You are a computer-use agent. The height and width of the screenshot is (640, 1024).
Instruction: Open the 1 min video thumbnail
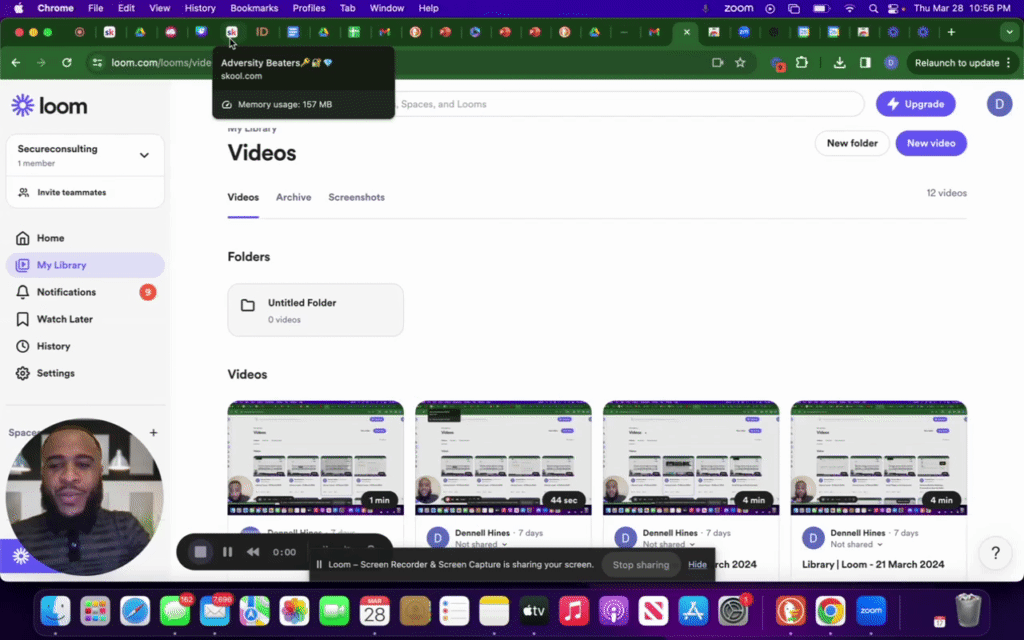(x=315, y=458)
